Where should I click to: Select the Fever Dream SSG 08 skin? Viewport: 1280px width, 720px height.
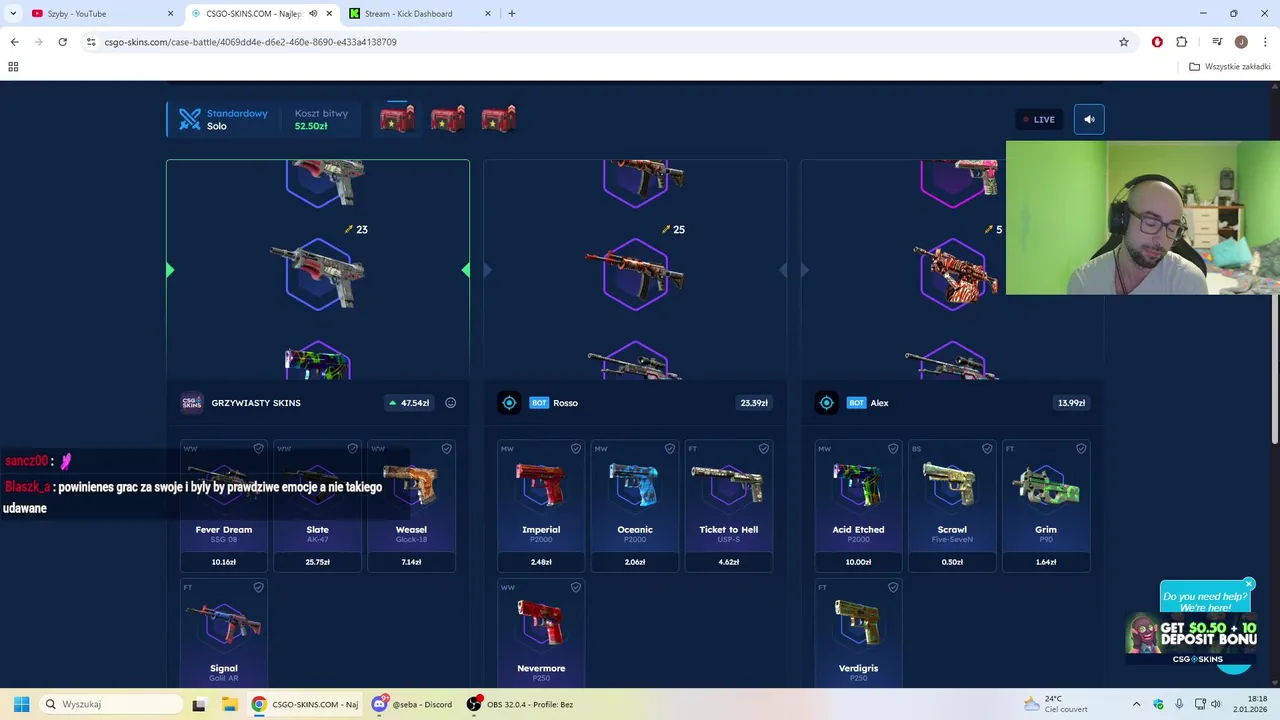click(224, 505)
